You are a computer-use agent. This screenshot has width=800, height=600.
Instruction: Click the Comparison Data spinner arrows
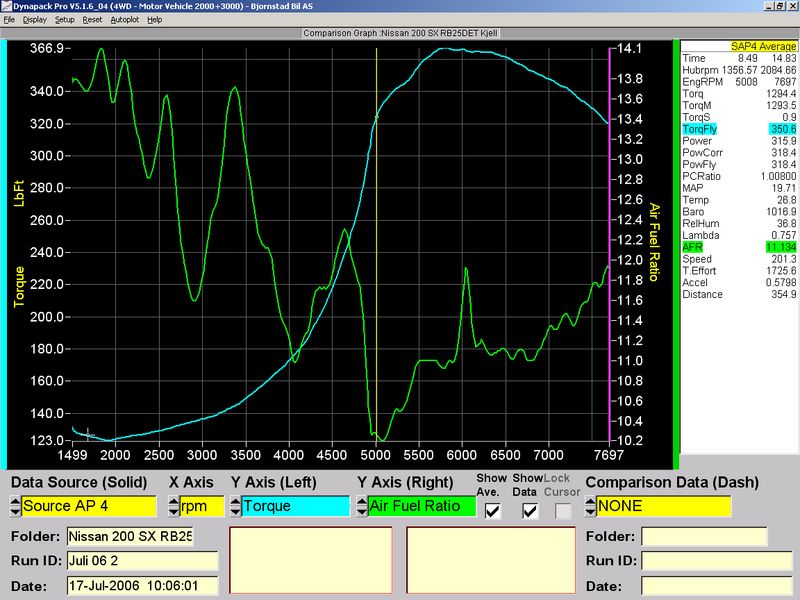[590, 506]
